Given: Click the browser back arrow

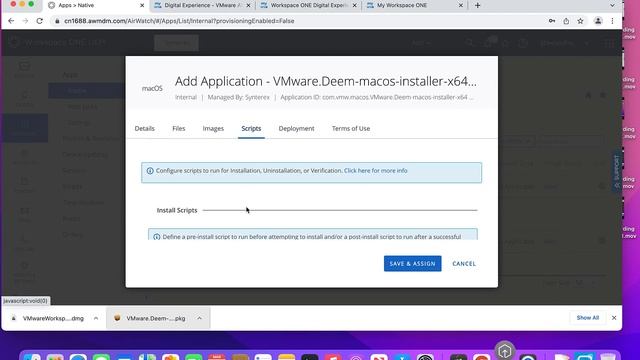Looking at the screenshot, I should coord(11,21).
